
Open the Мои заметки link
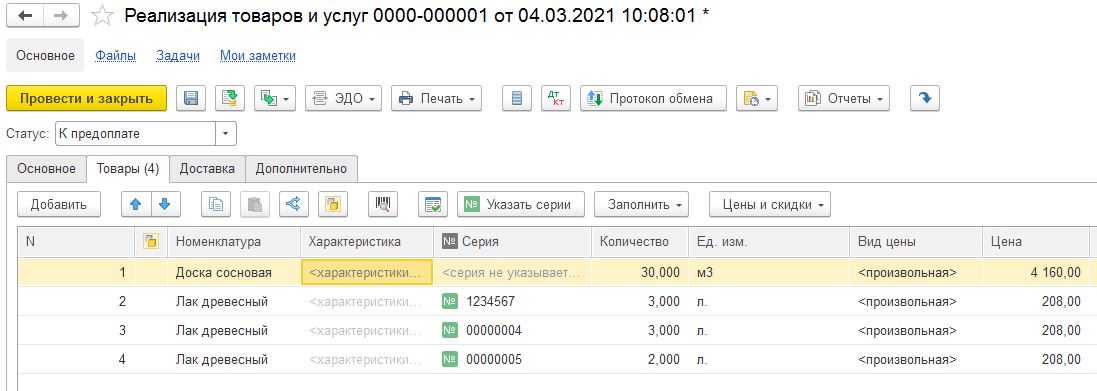click(257, 56)
